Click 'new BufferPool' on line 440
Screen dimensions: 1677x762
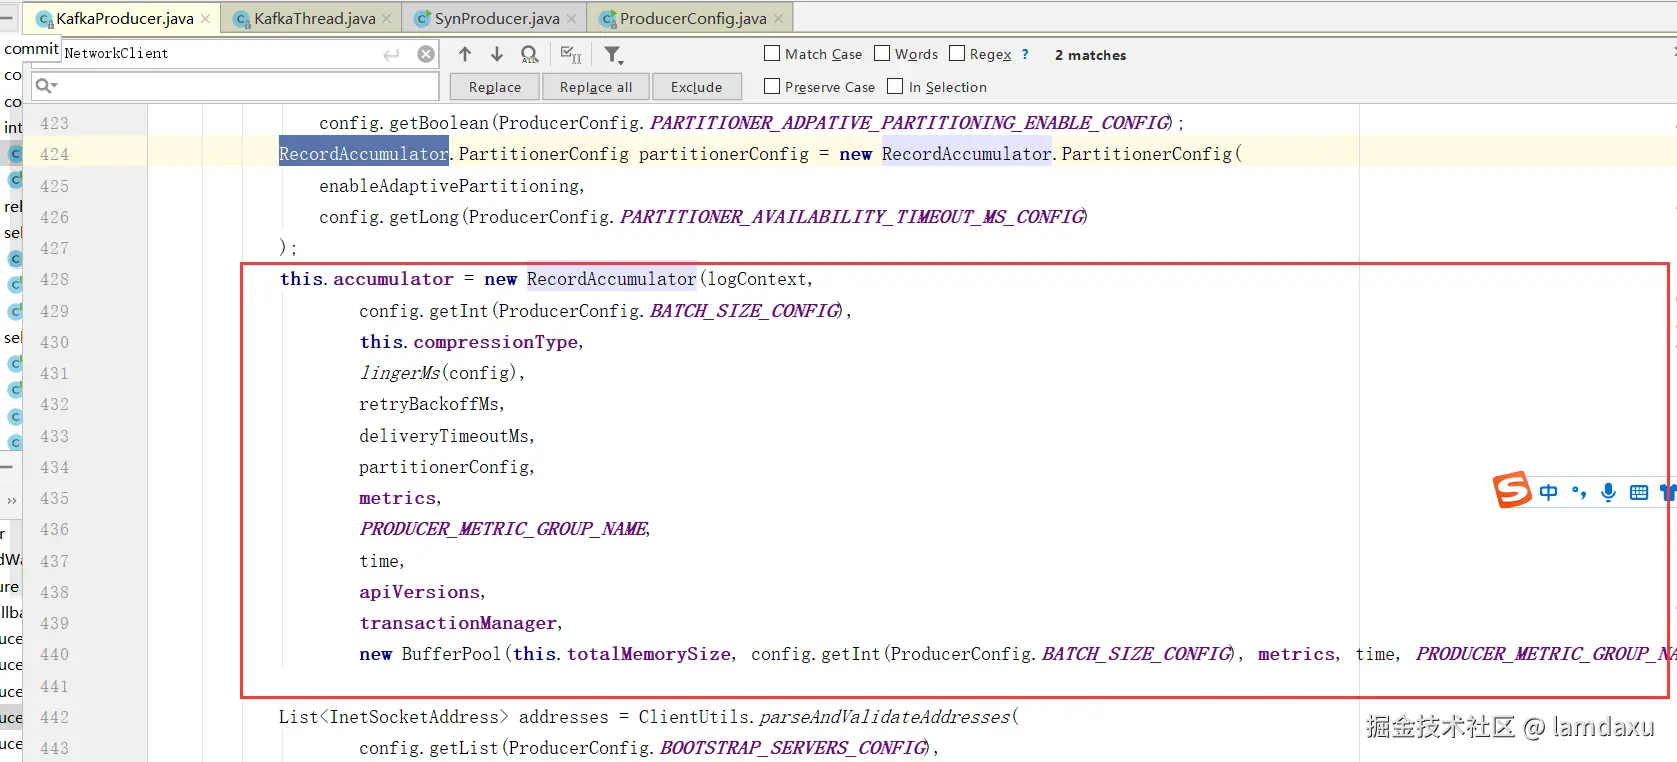coord(431,654)
